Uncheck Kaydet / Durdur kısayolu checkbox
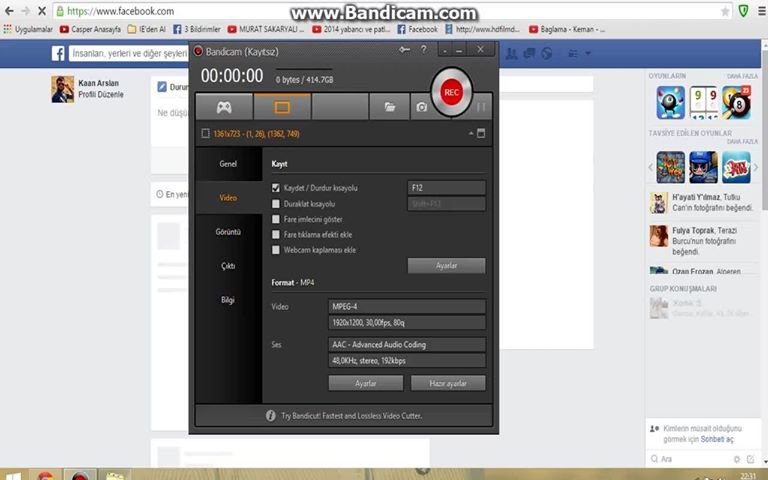 [276, 188]
